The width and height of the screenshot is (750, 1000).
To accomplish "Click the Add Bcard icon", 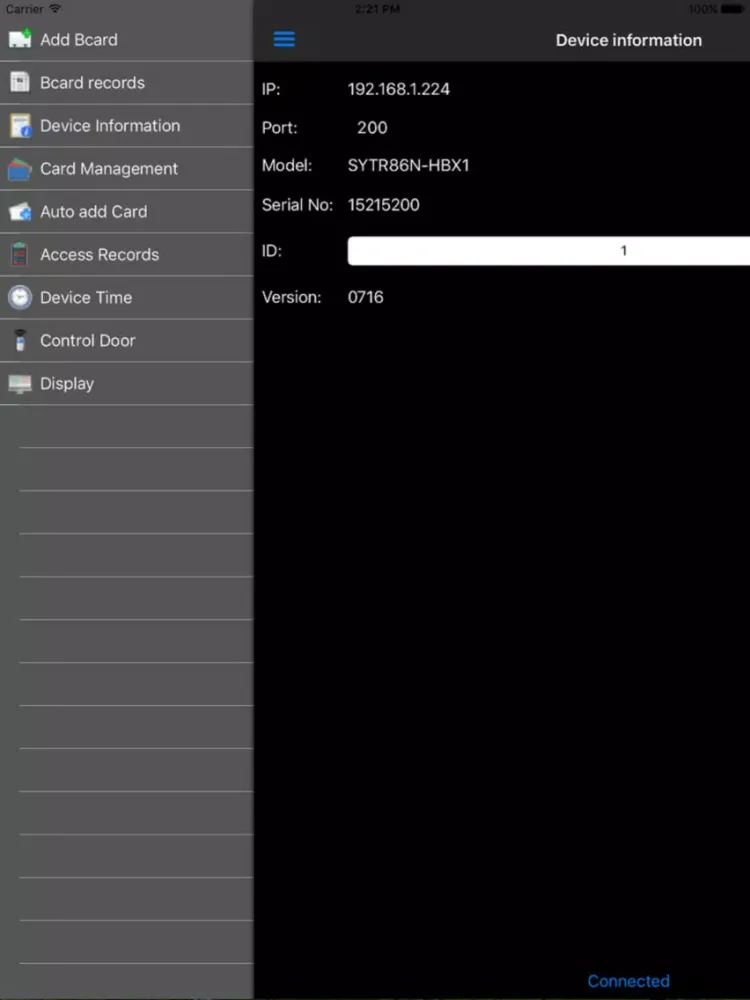I will [20, 39].
